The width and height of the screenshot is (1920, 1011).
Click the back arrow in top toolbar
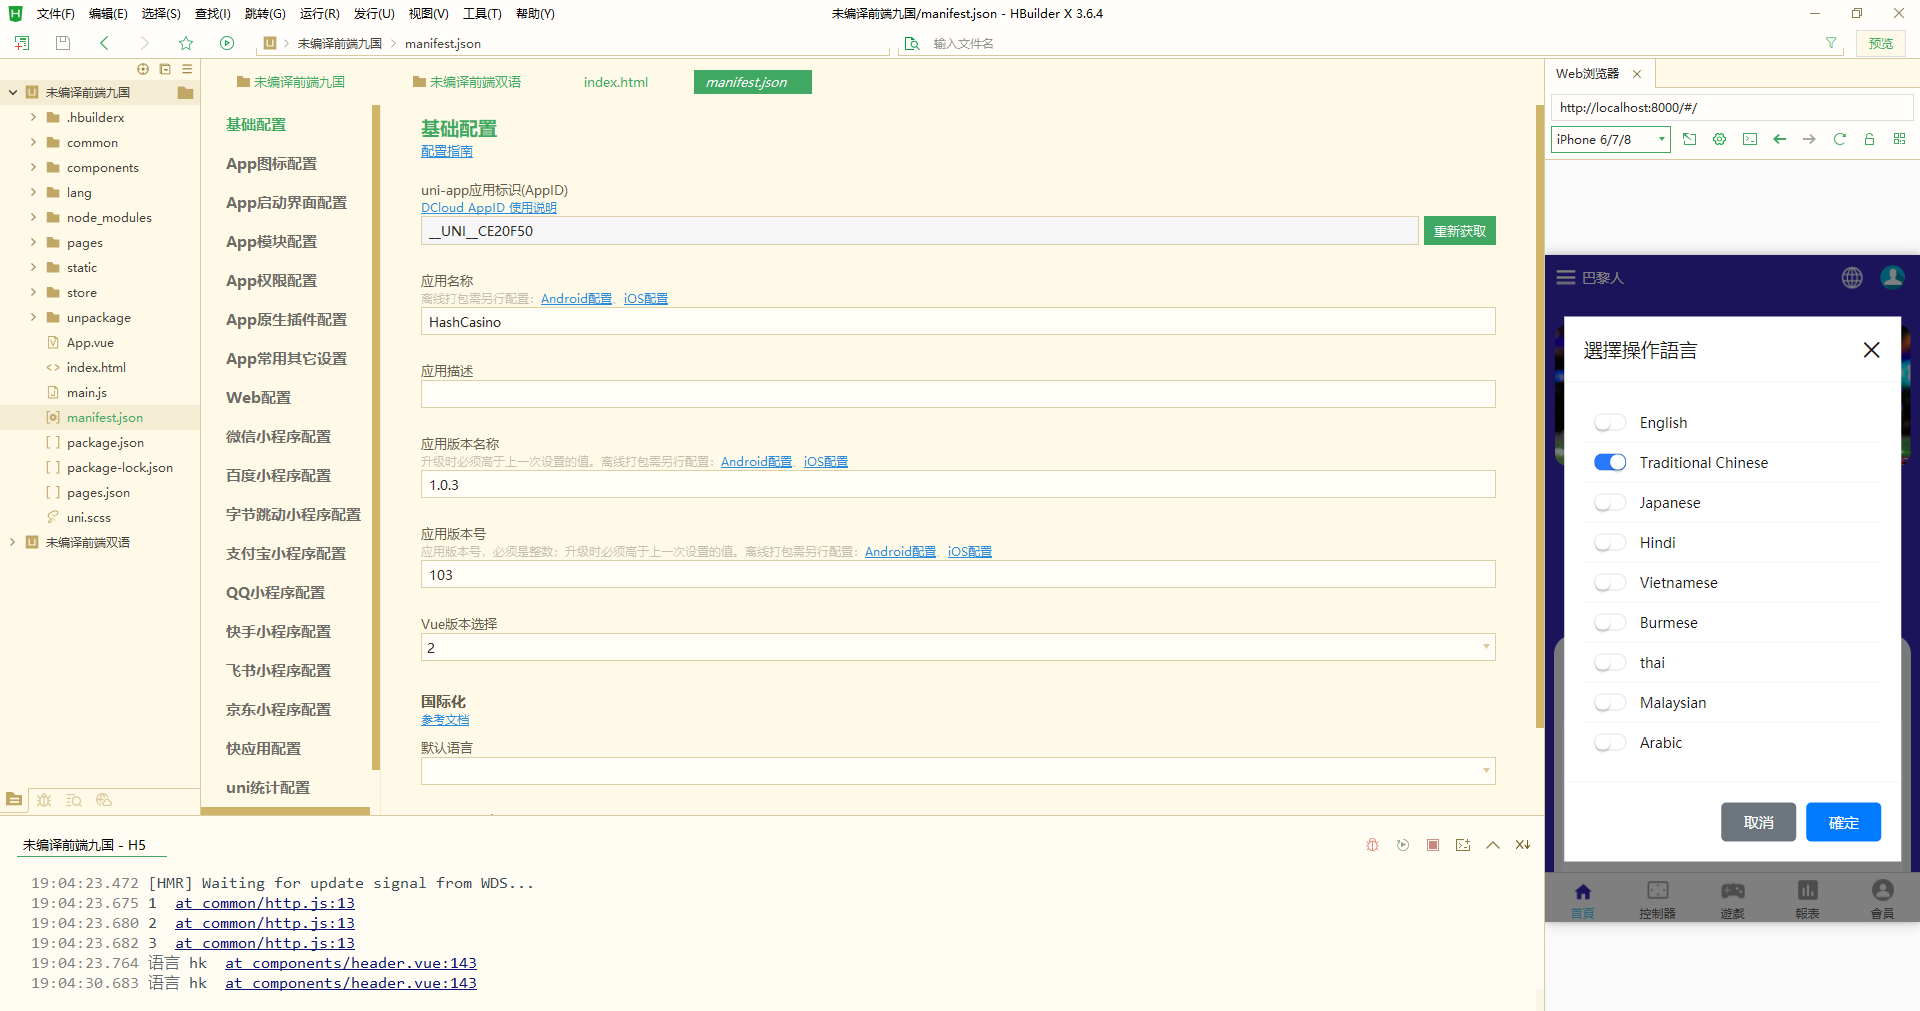click(x=104, y=43)
